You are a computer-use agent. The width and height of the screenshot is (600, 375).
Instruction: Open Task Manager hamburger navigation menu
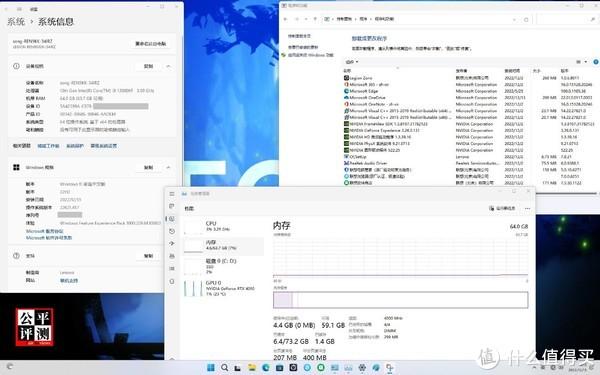(x=172, y=194)
